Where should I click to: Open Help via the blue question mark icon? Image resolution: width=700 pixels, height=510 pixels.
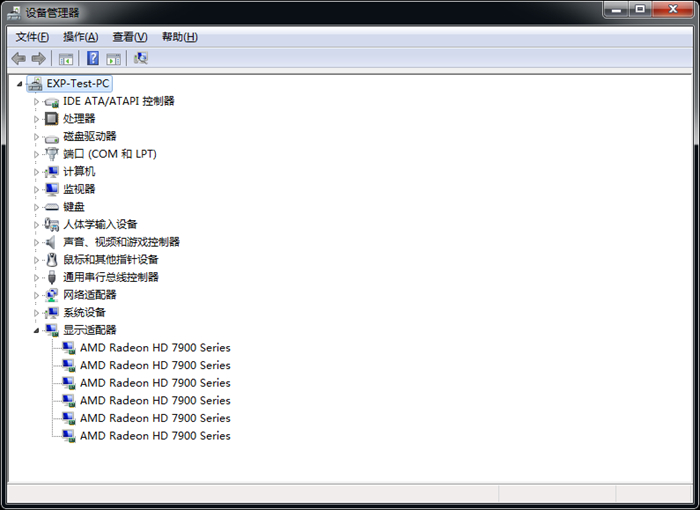93,59
